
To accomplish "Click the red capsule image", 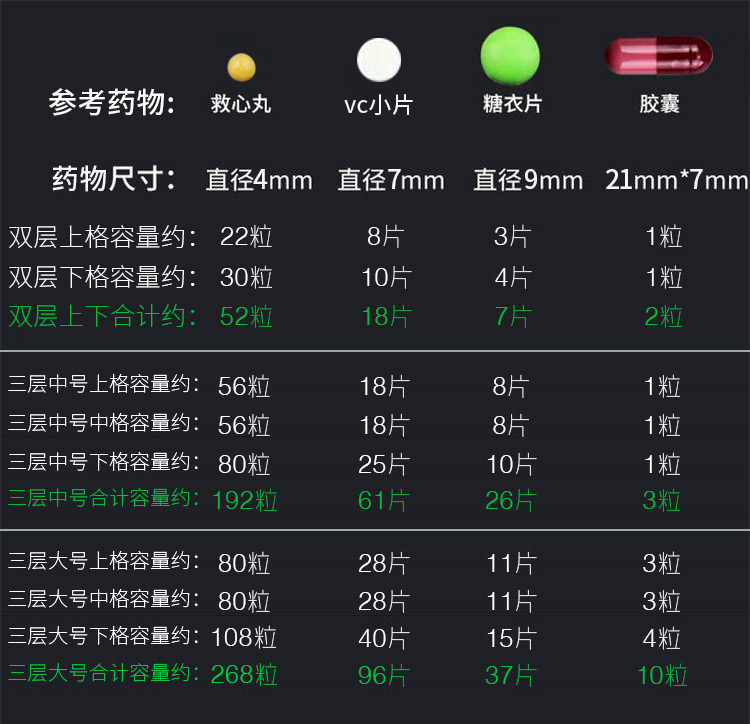I will (x=659, y=56).
